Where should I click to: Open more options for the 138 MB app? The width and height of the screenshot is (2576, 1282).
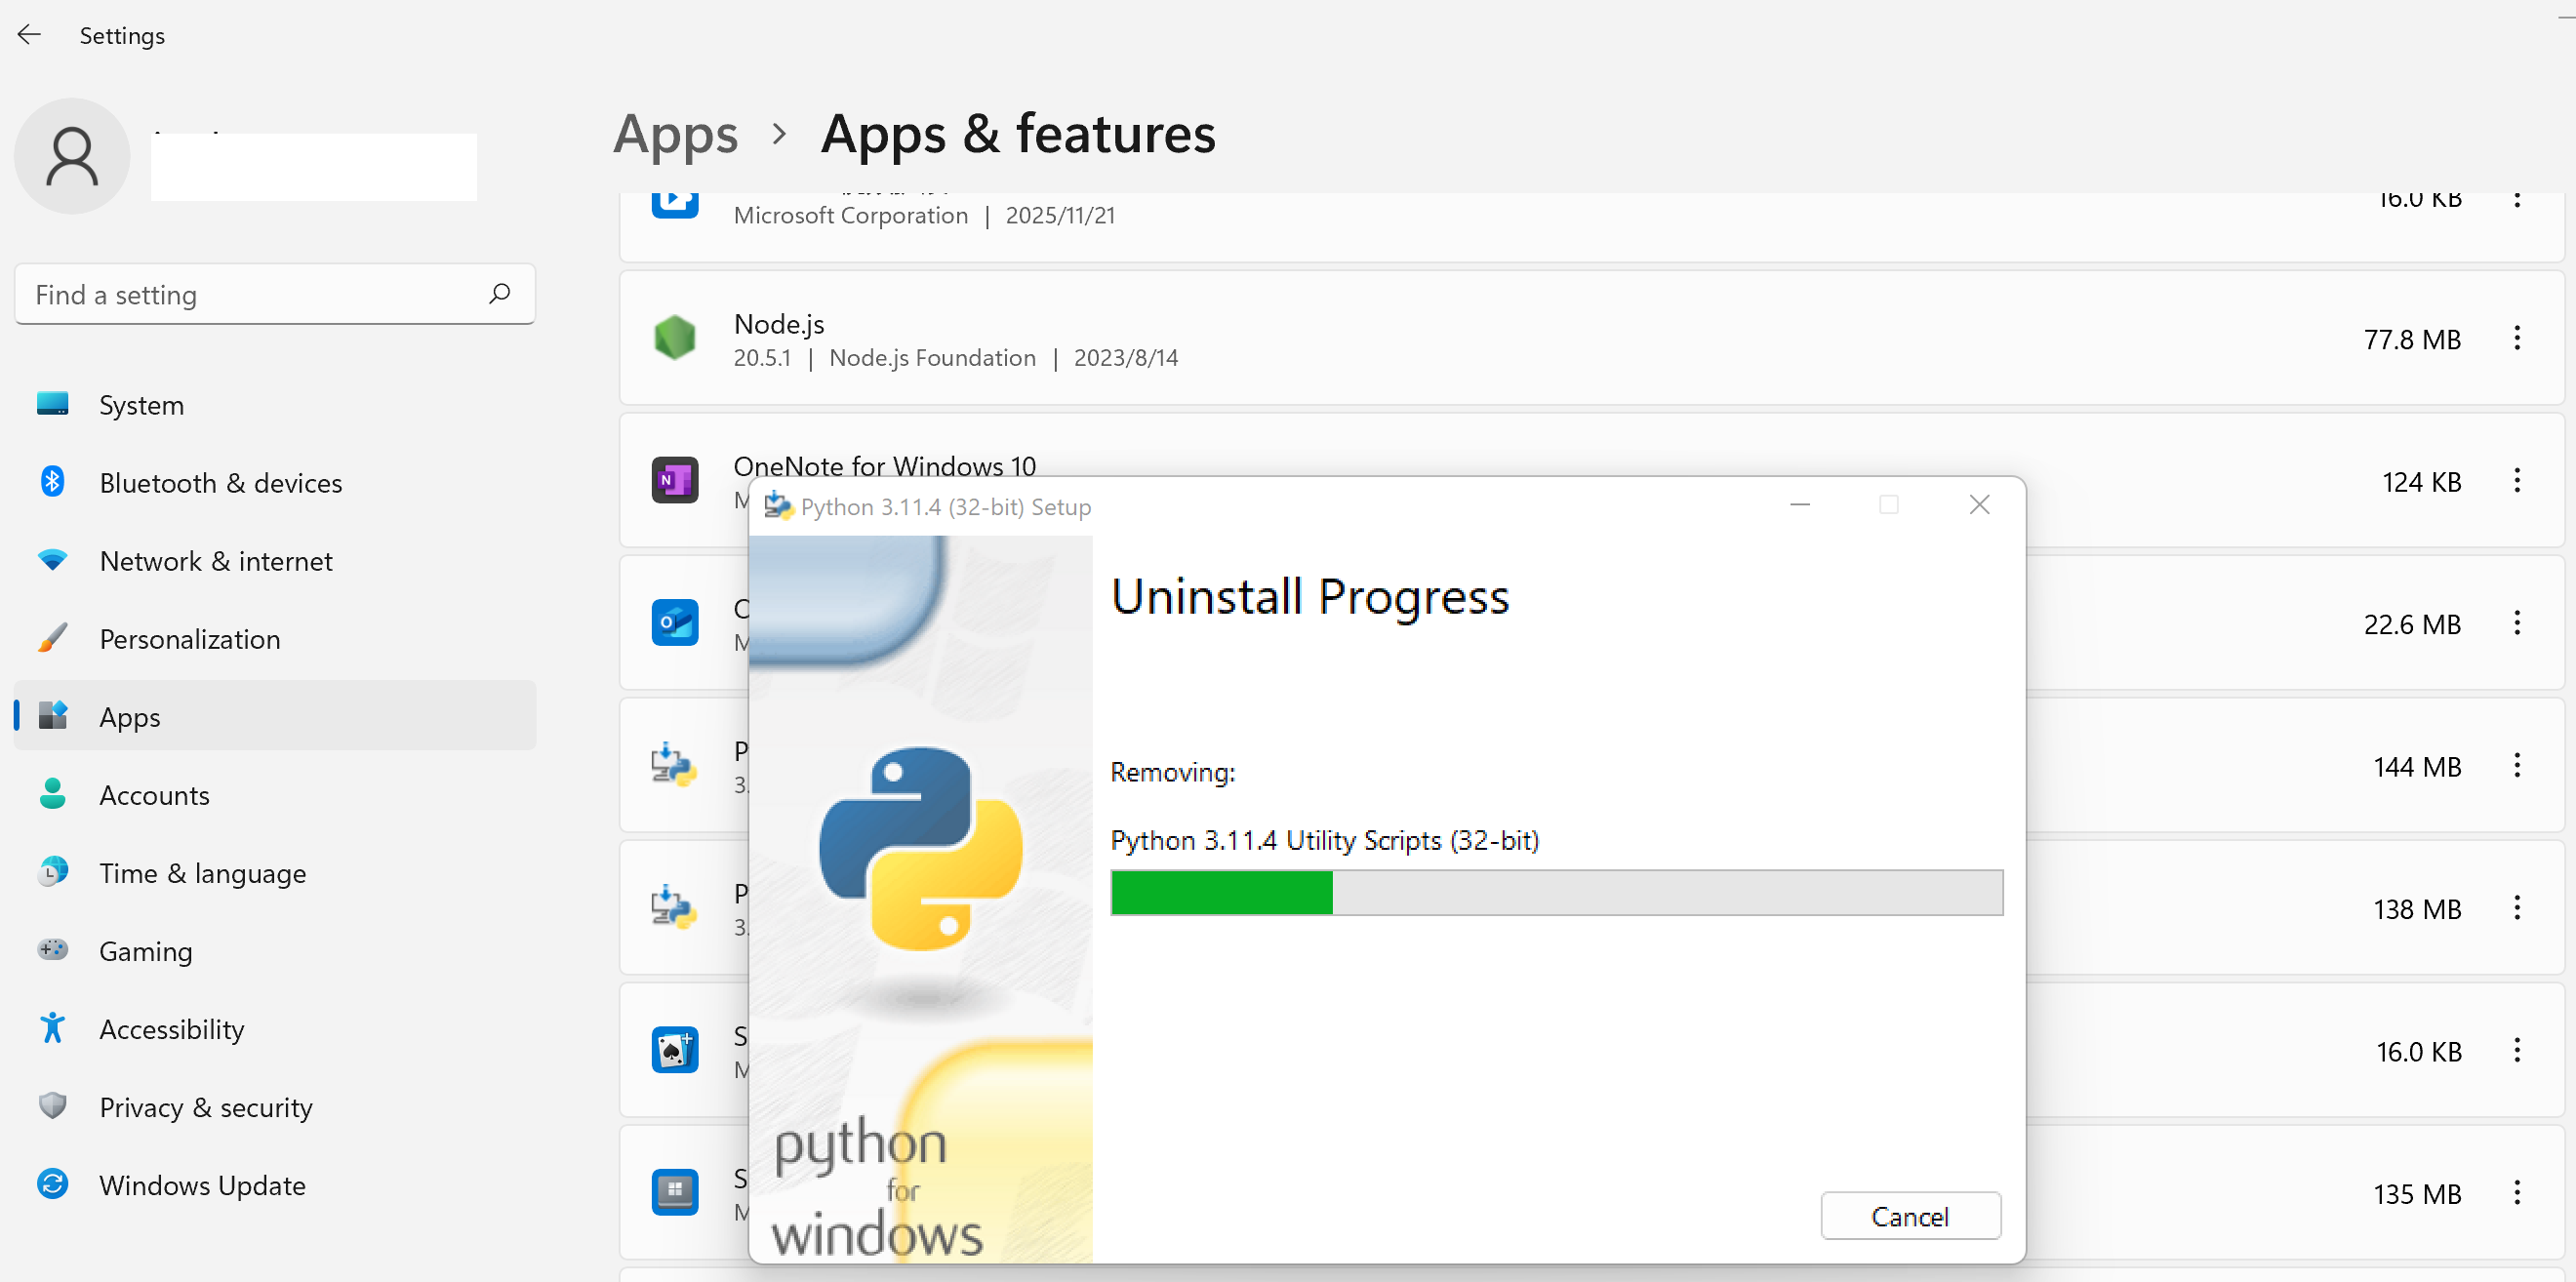pyautogui.click(x=2516, y=908)
